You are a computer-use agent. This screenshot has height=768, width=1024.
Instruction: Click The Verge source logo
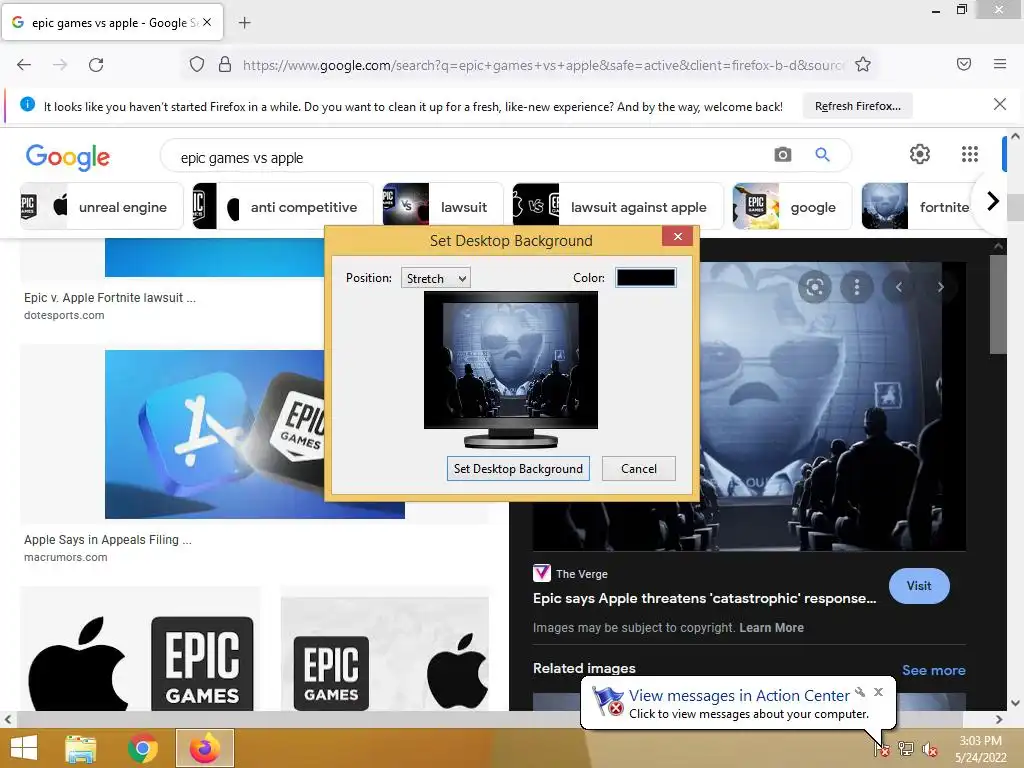[x=541, y=573]
